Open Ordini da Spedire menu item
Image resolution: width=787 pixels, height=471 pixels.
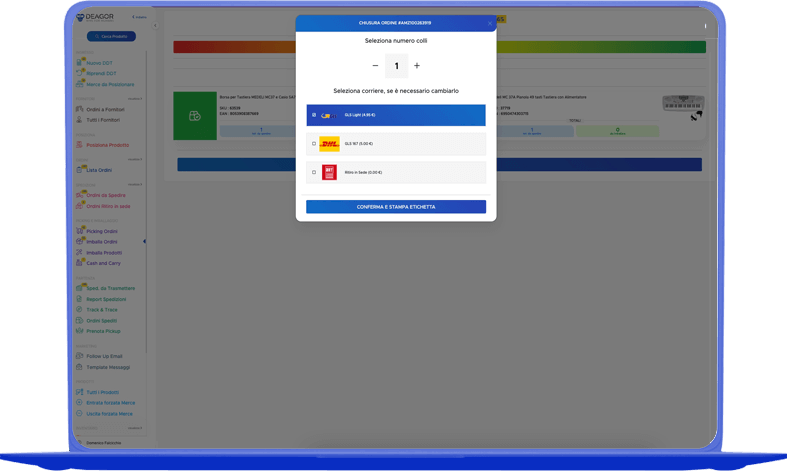coord(106,195)
